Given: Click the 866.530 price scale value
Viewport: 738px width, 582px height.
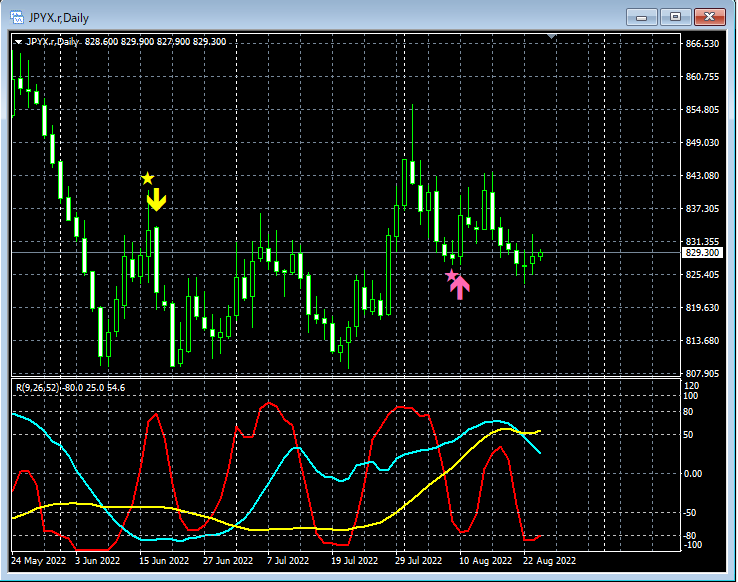Looking at the screenshot, I should 702,44.
